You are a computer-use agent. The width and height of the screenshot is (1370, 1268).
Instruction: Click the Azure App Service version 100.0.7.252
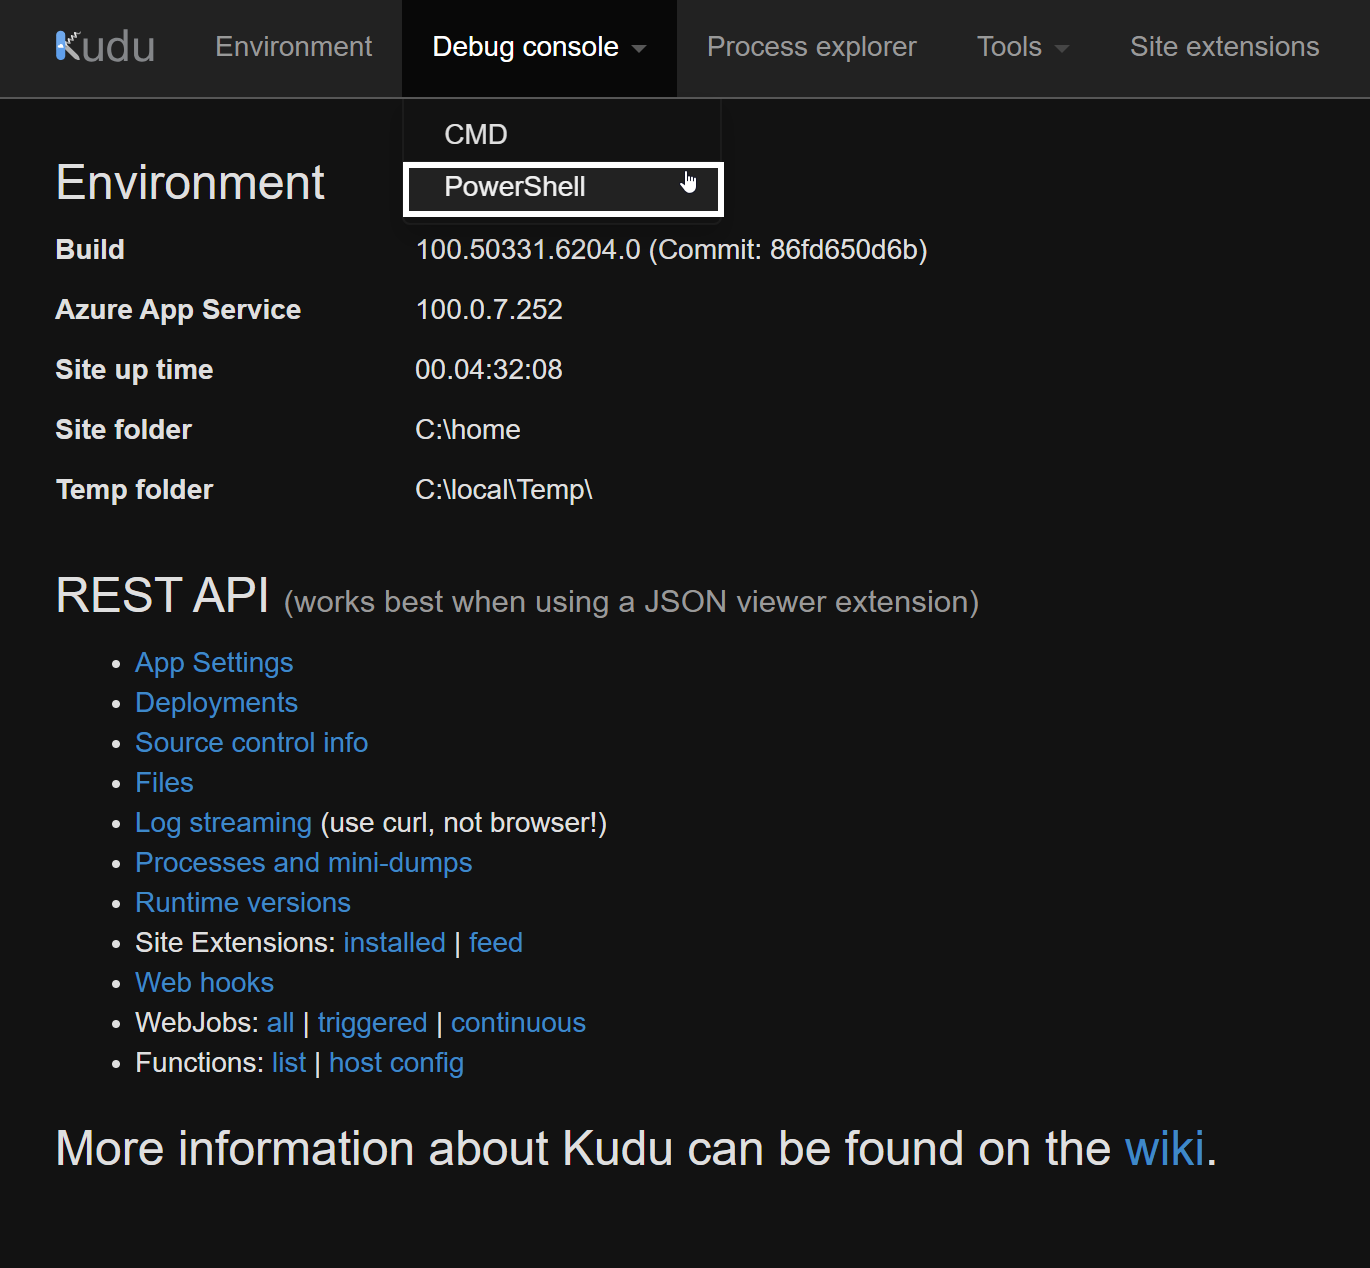489,310
